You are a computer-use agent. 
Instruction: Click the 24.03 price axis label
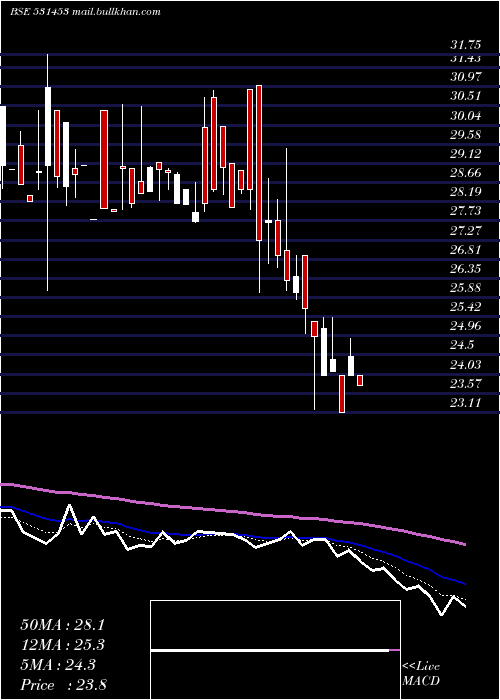coord(466,365)
